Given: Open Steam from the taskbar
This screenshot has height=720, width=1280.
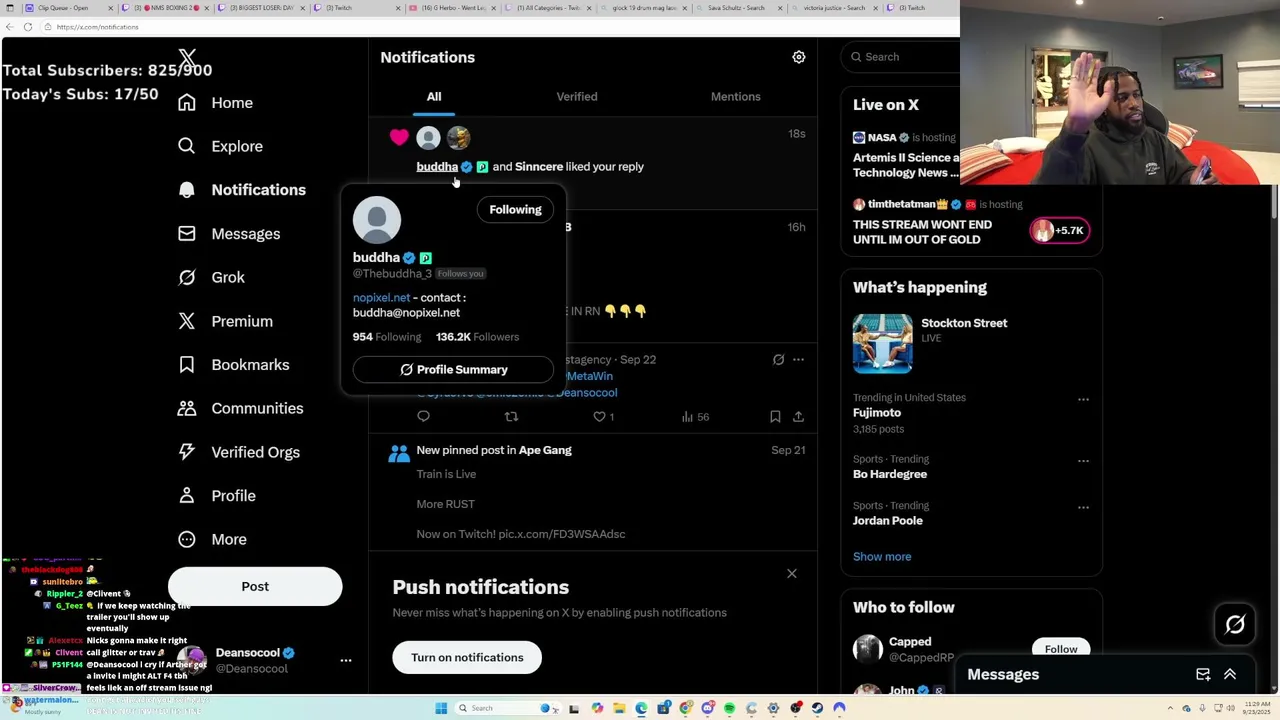Looking at the screenshot, I should click(x=817, y=708).
